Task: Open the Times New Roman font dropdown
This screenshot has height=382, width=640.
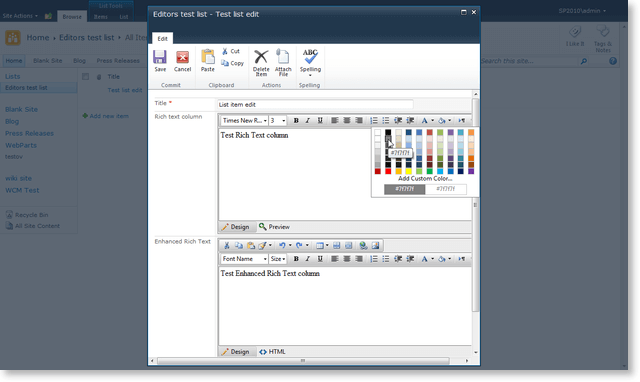Action: click(x=244, y=120)
